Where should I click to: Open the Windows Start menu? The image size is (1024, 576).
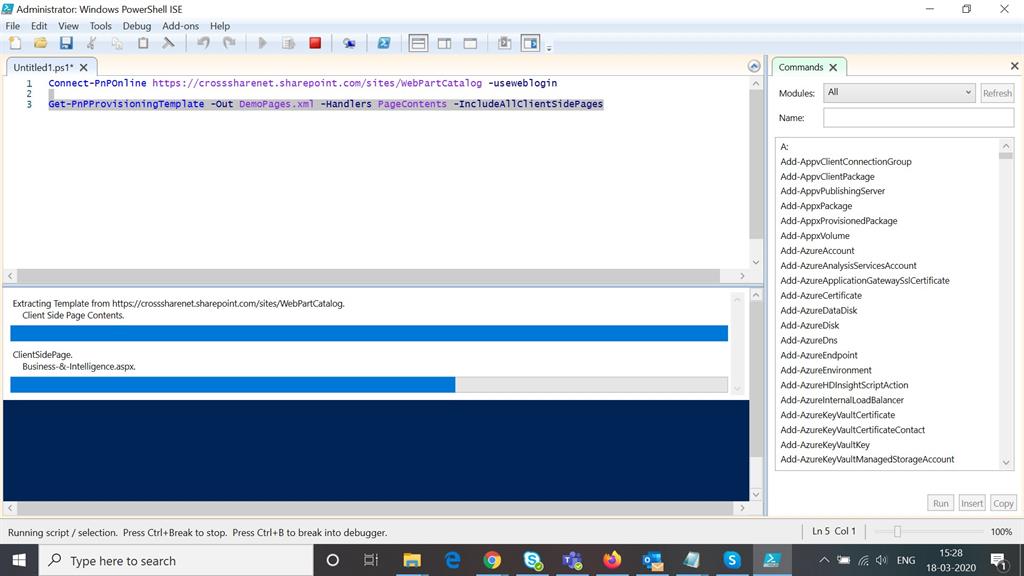coord(19,560)
